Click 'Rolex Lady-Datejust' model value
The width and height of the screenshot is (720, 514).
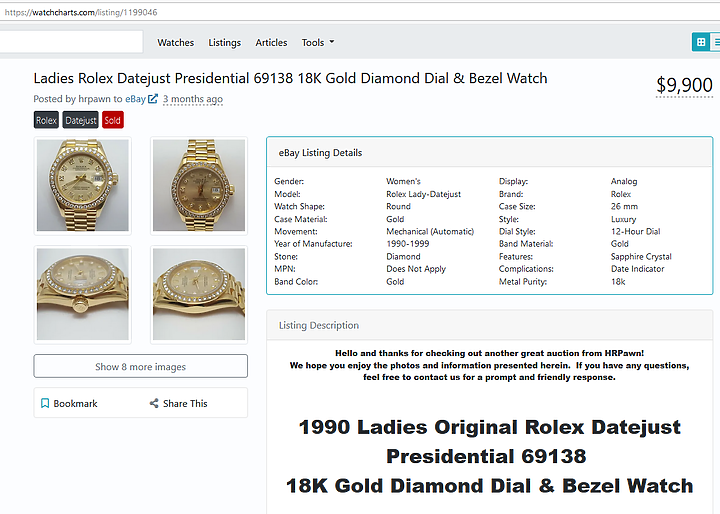click(x=423, y=194)
